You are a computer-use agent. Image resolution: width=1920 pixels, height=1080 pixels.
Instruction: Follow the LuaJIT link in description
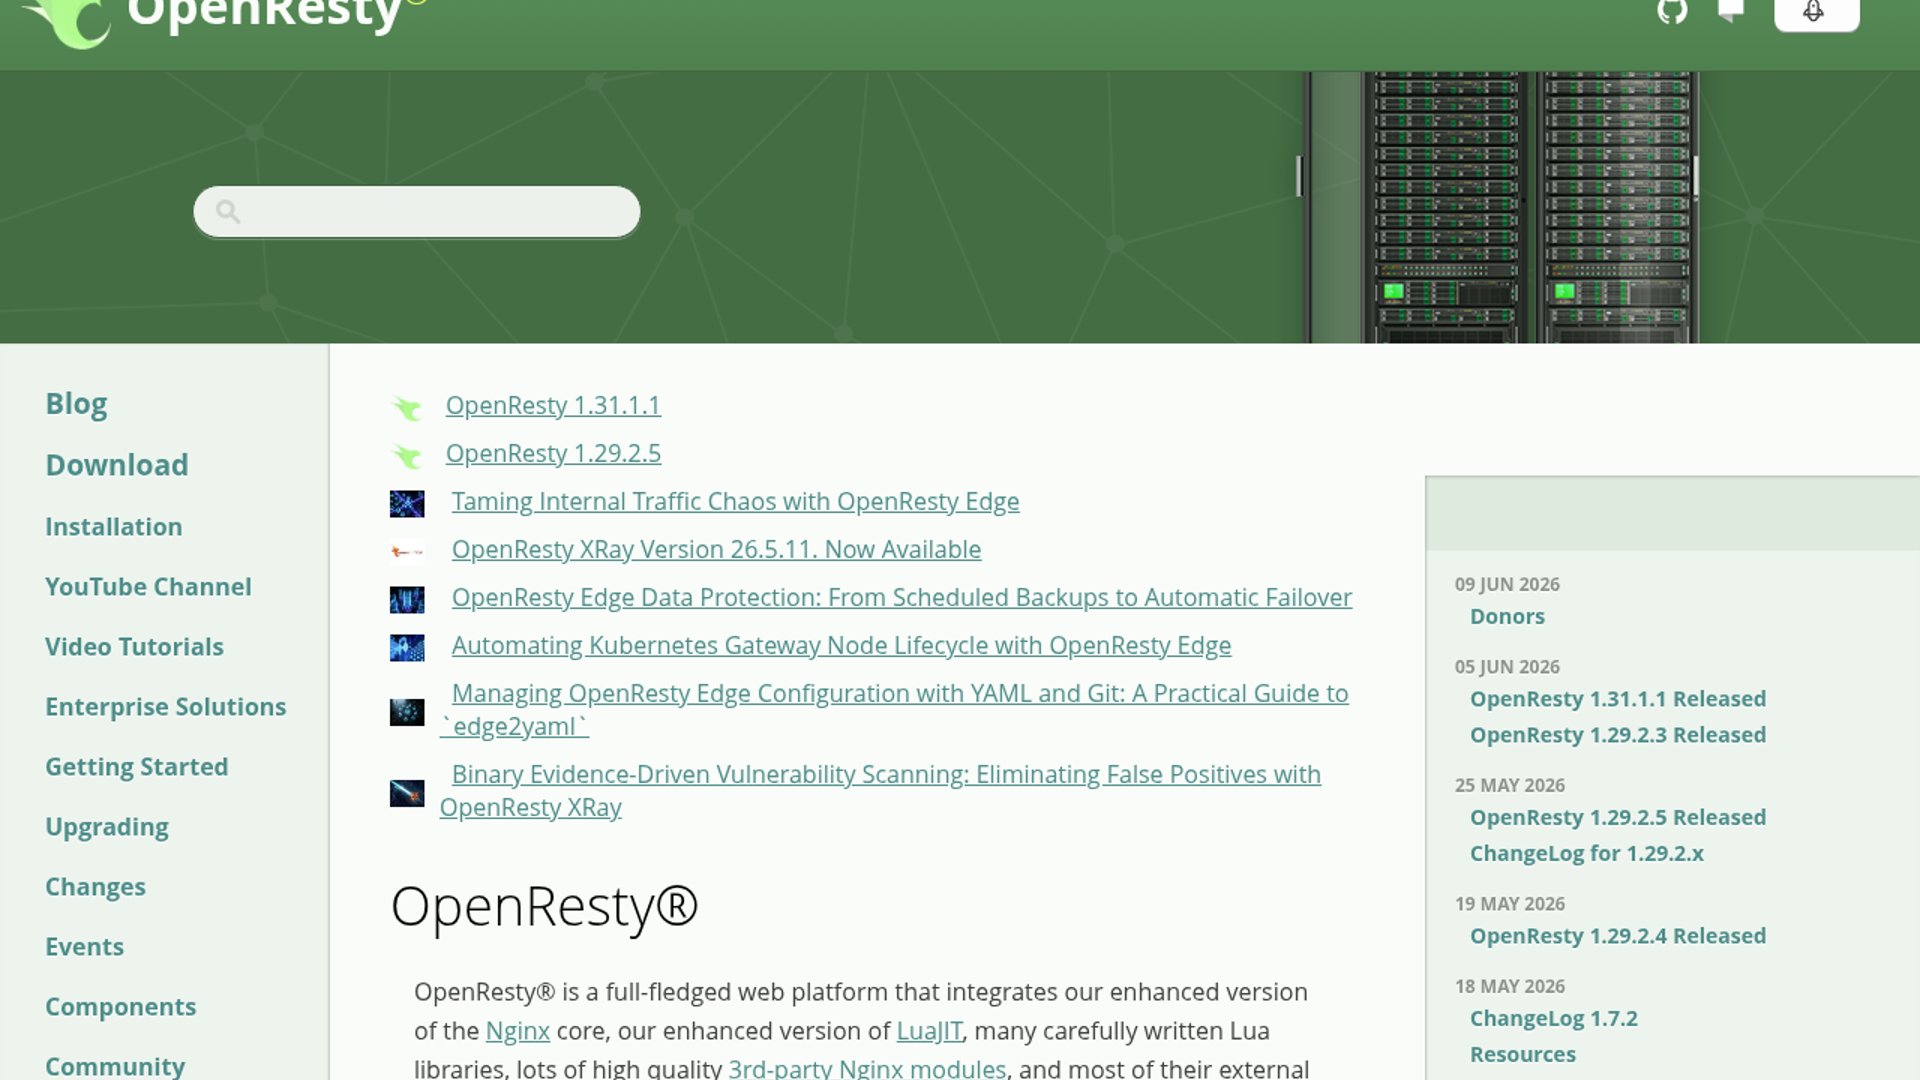coord(929,1030)
